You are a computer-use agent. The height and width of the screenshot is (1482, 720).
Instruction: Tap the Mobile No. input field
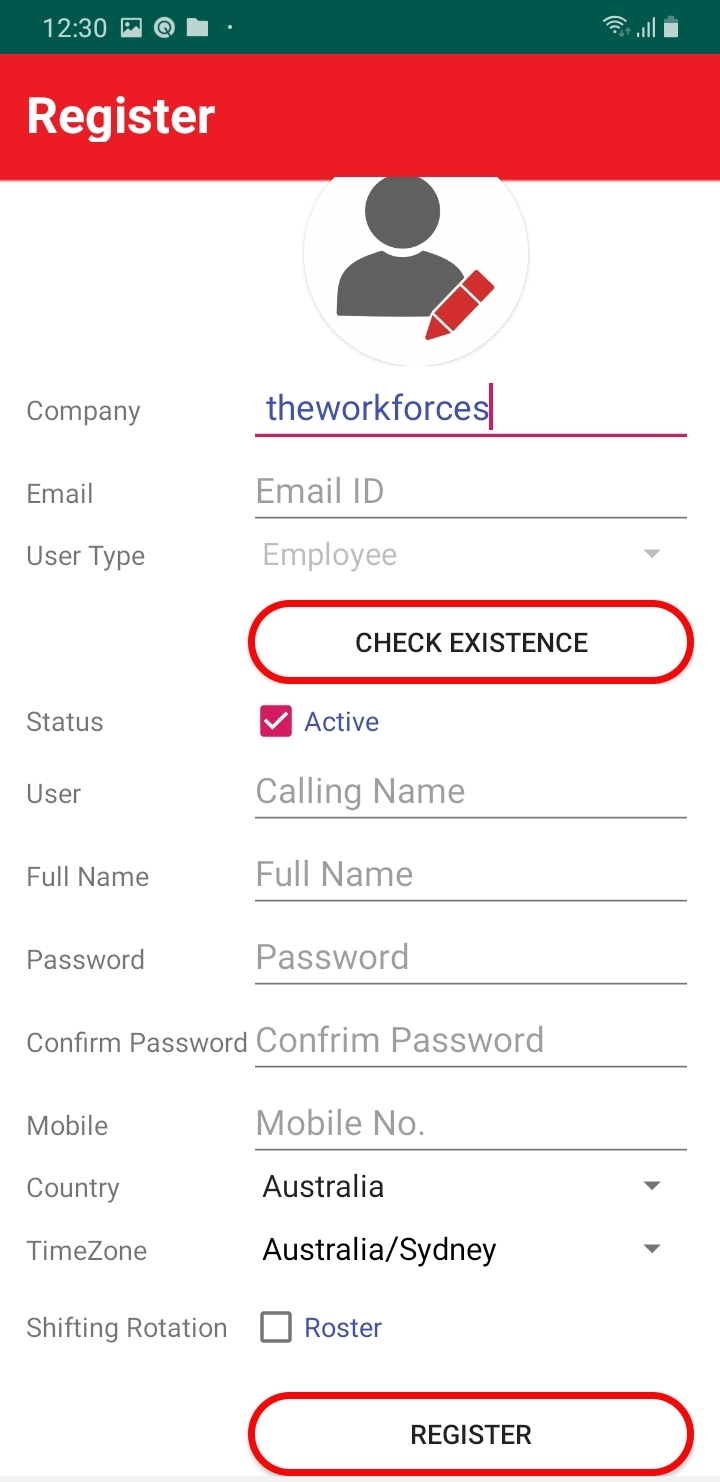click(x=471, y=1124)
